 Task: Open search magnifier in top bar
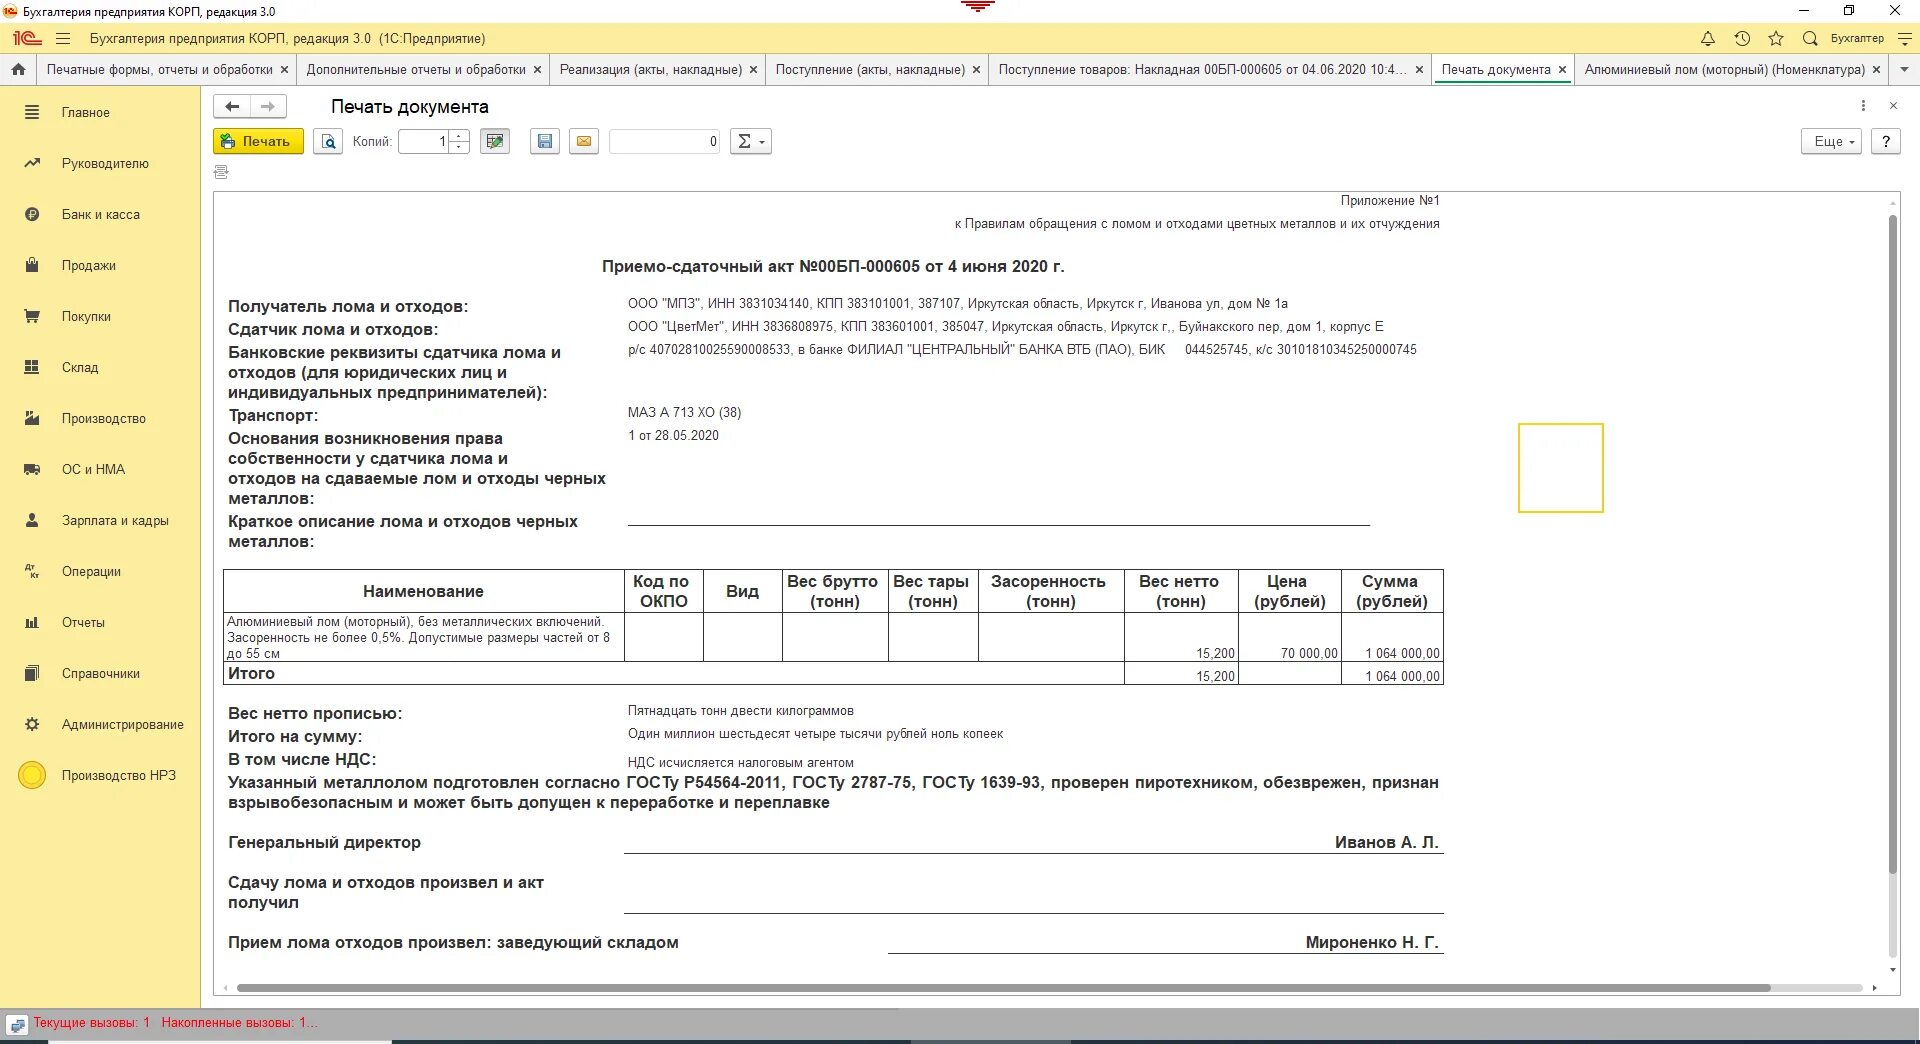(x=1810, y=38)
